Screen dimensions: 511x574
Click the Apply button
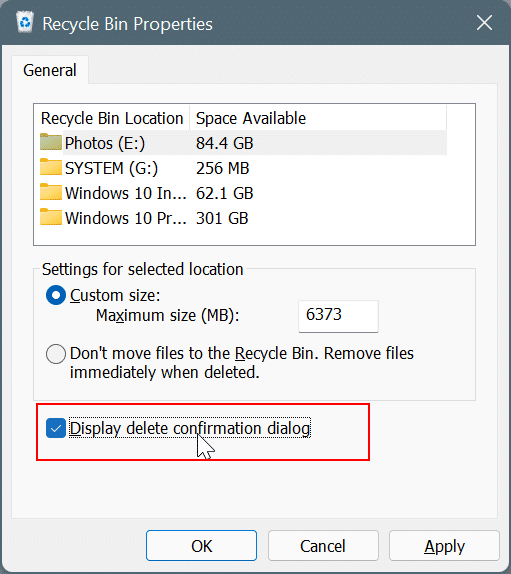coord(444,546)
